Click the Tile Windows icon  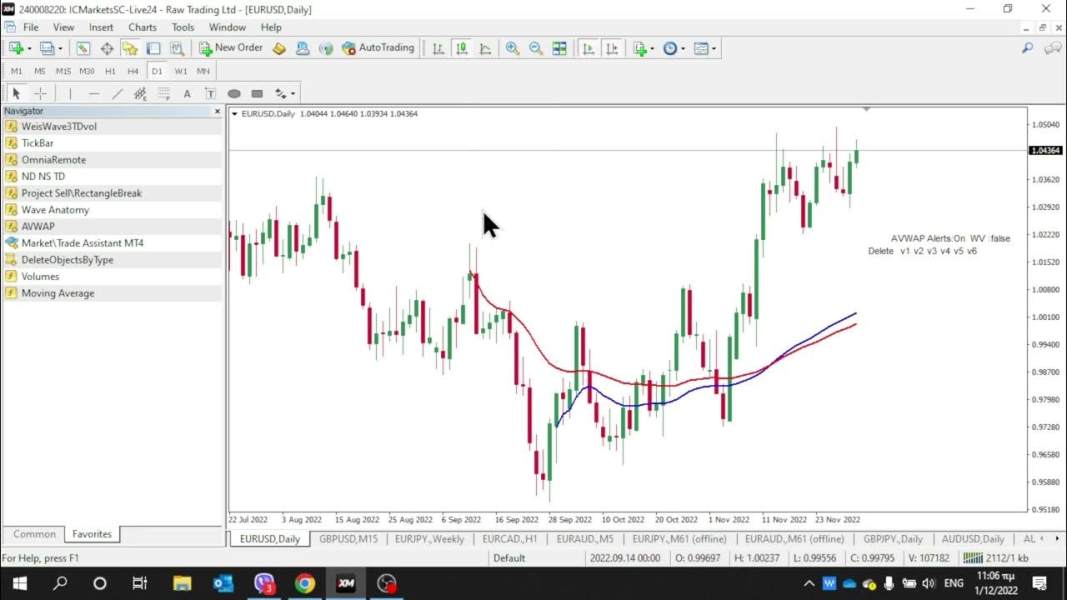(x=559, y=48)
